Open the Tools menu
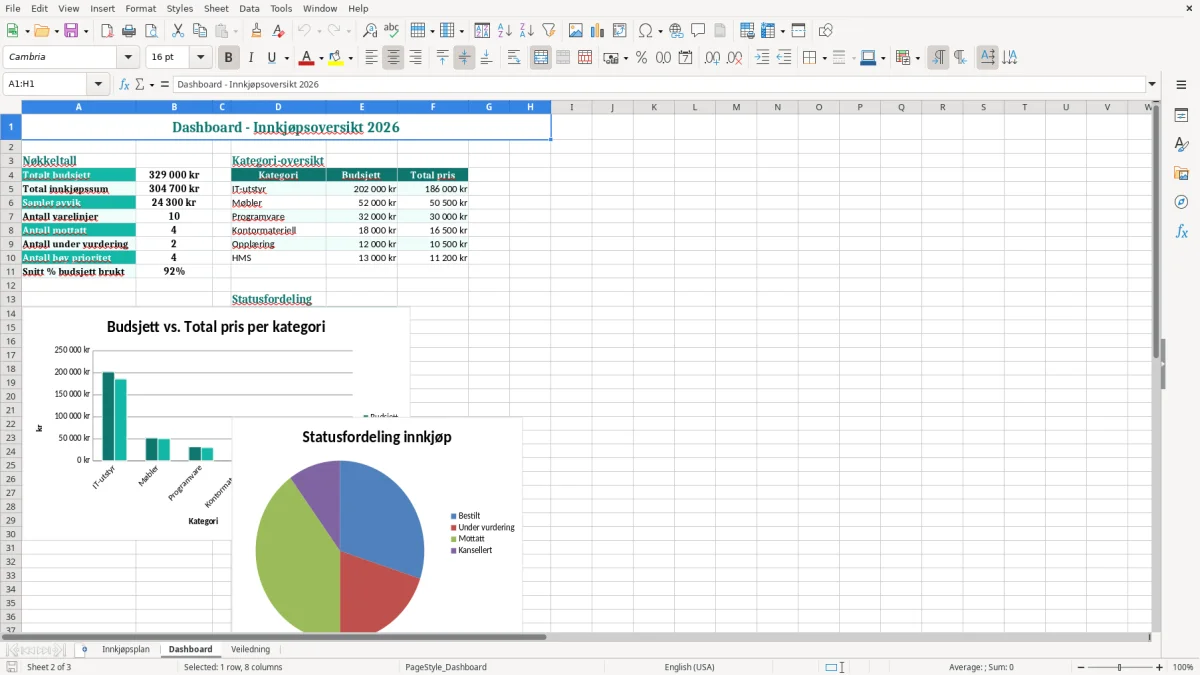 (281, 8)
